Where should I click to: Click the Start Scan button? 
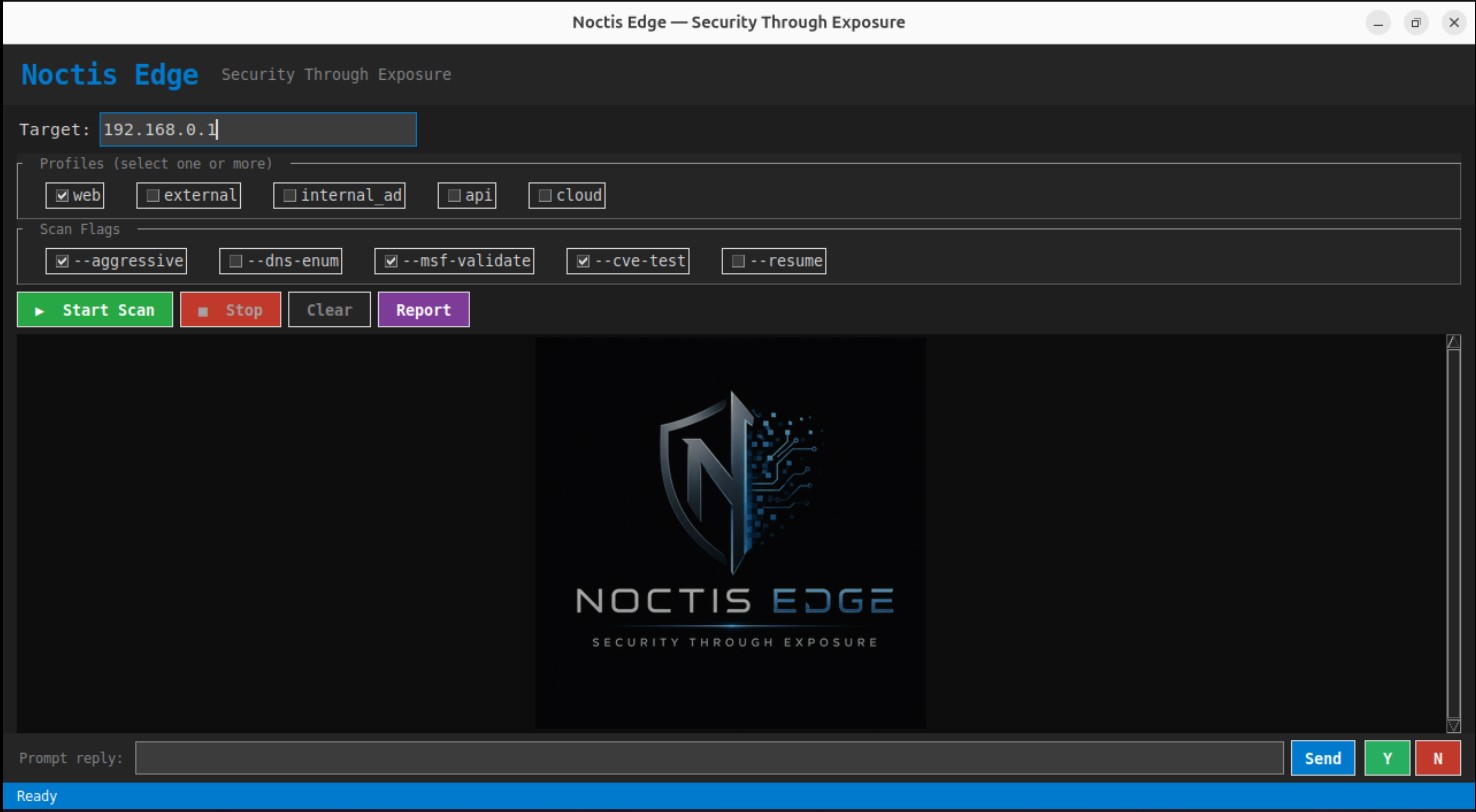(95, 310)
